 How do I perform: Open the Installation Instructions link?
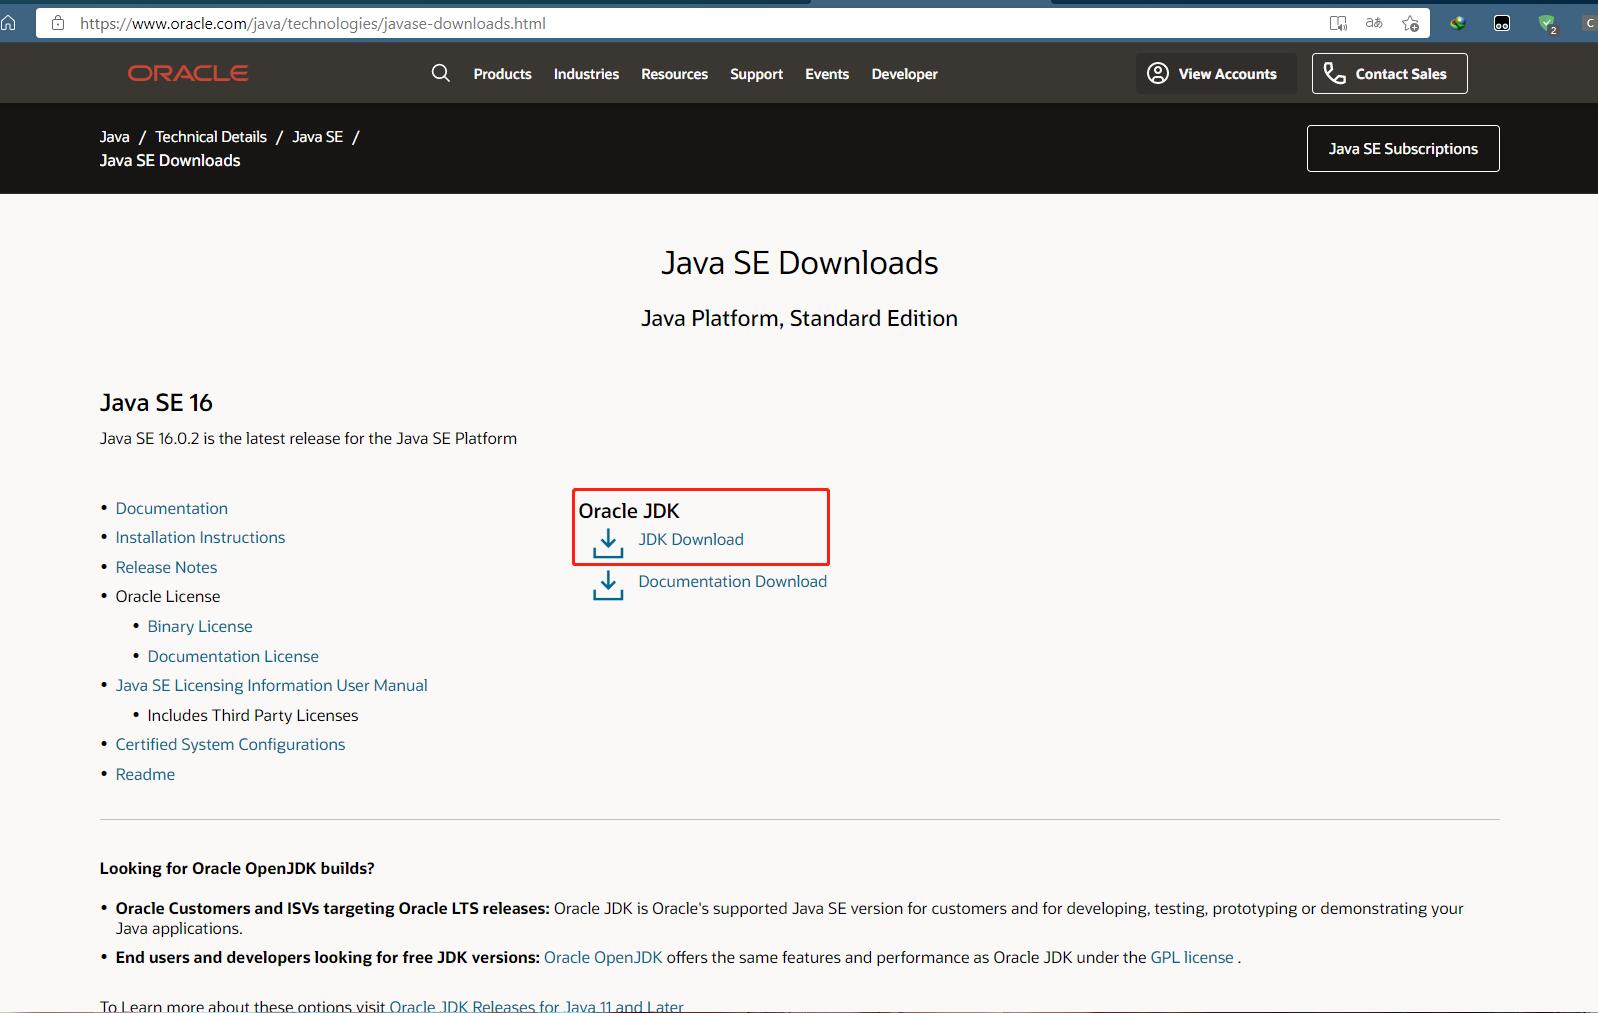(x=200, y=537)
